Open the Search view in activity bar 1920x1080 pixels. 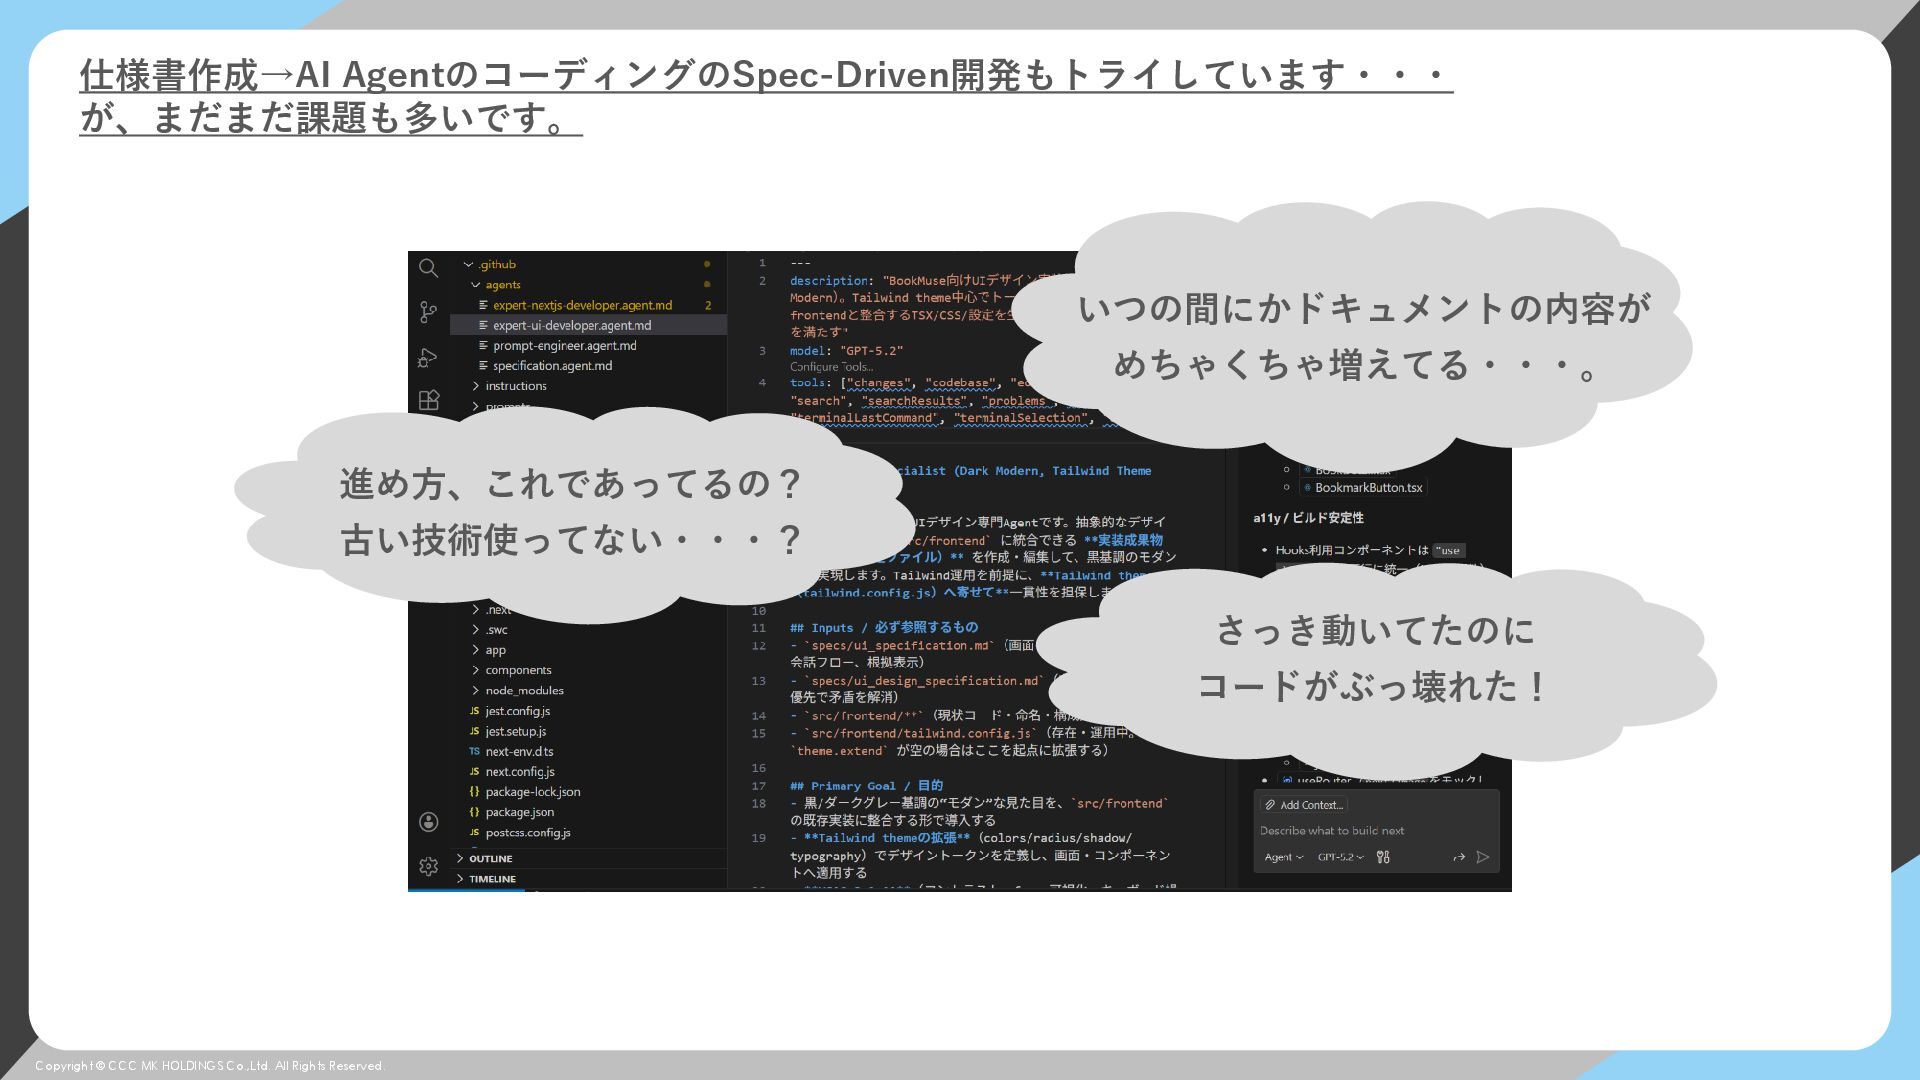[x=428, y=268]
